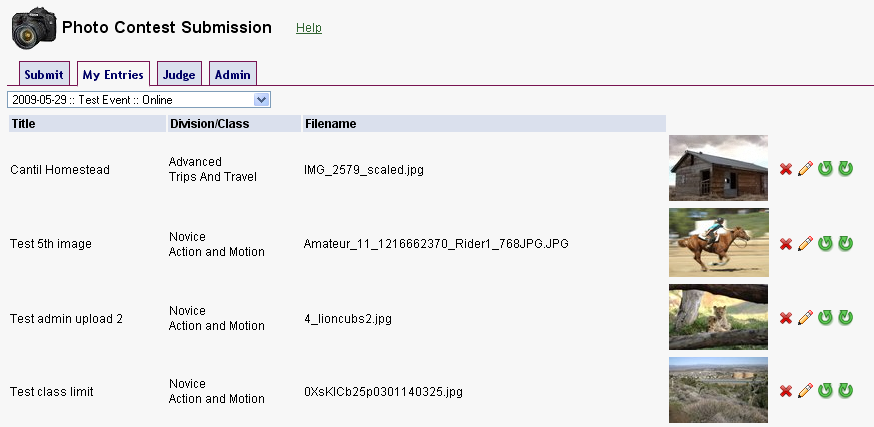Delete the Test 5th image entry
874x427 pixels.
pyautogui.click(x=786, y=244)
